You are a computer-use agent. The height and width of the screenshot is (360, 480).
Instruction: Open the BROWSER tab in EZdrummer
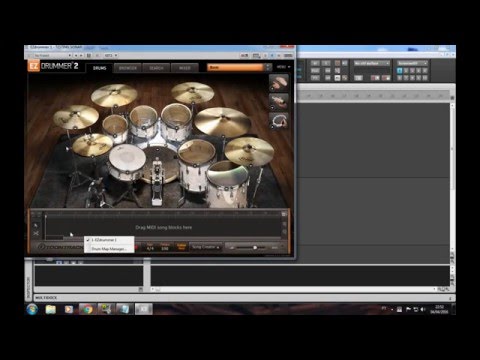[128, 68]
